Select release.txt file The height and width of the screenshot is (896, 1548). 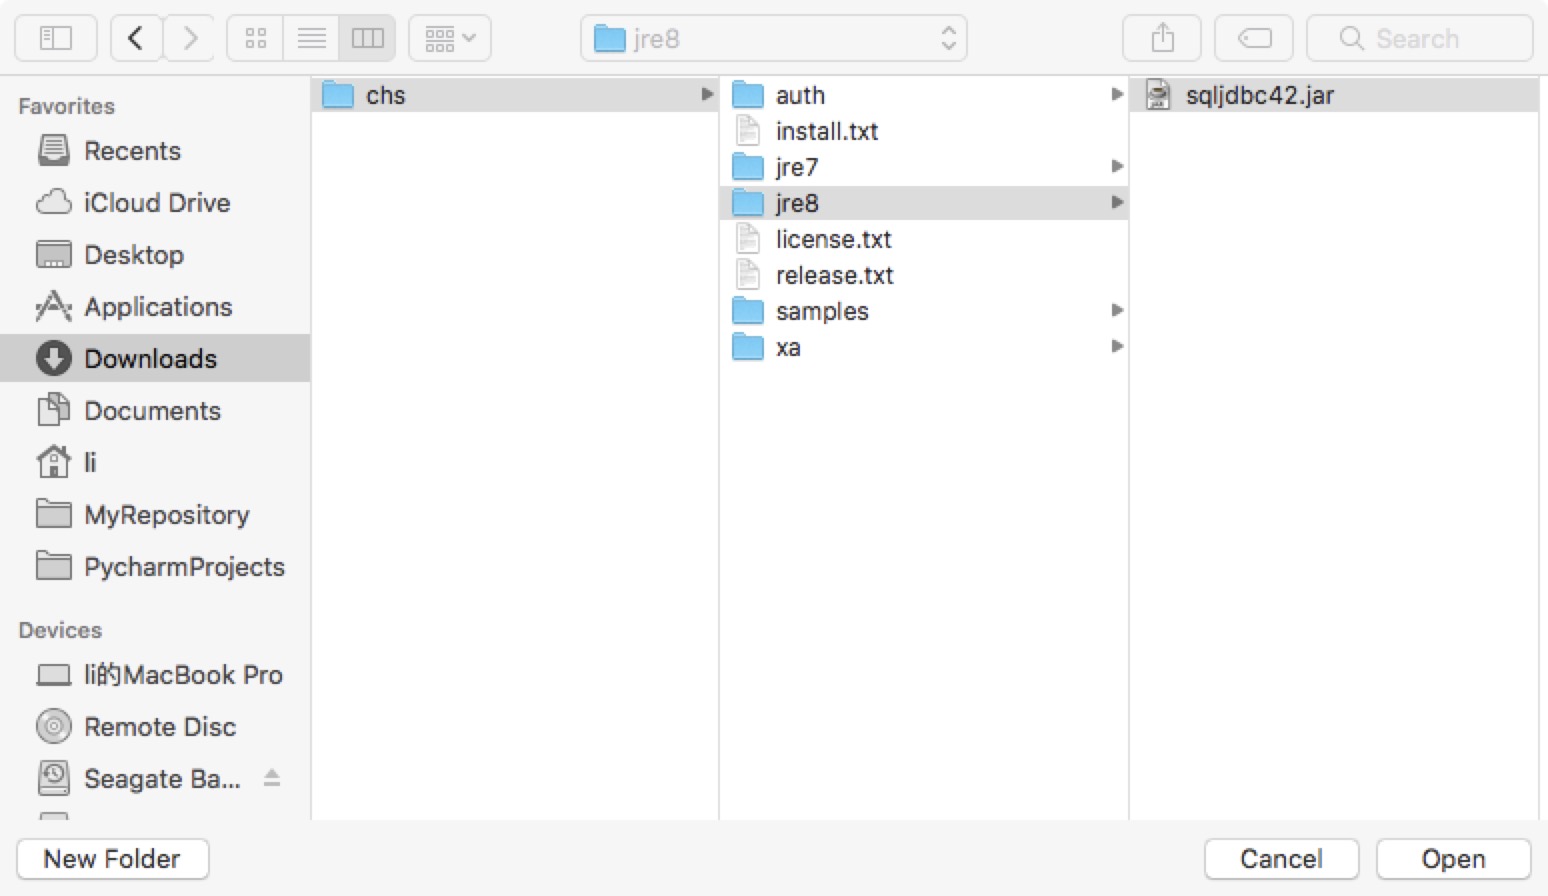[x=924, y=275]
